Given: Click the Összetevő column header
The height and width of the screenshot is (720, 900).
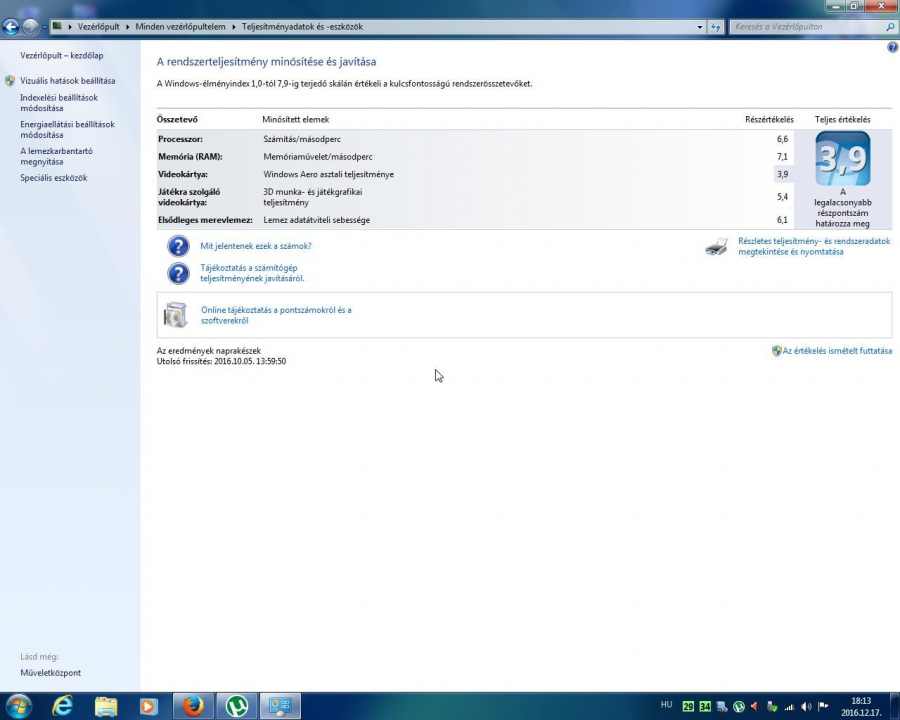Looking at the screenshot, I should (x=177, y=119).
